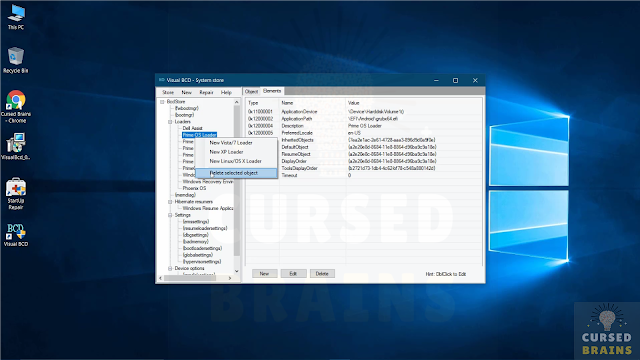The image size is (640, 360).
Task: Click the 'en-US' locale value
Action: tap(354, 133)
